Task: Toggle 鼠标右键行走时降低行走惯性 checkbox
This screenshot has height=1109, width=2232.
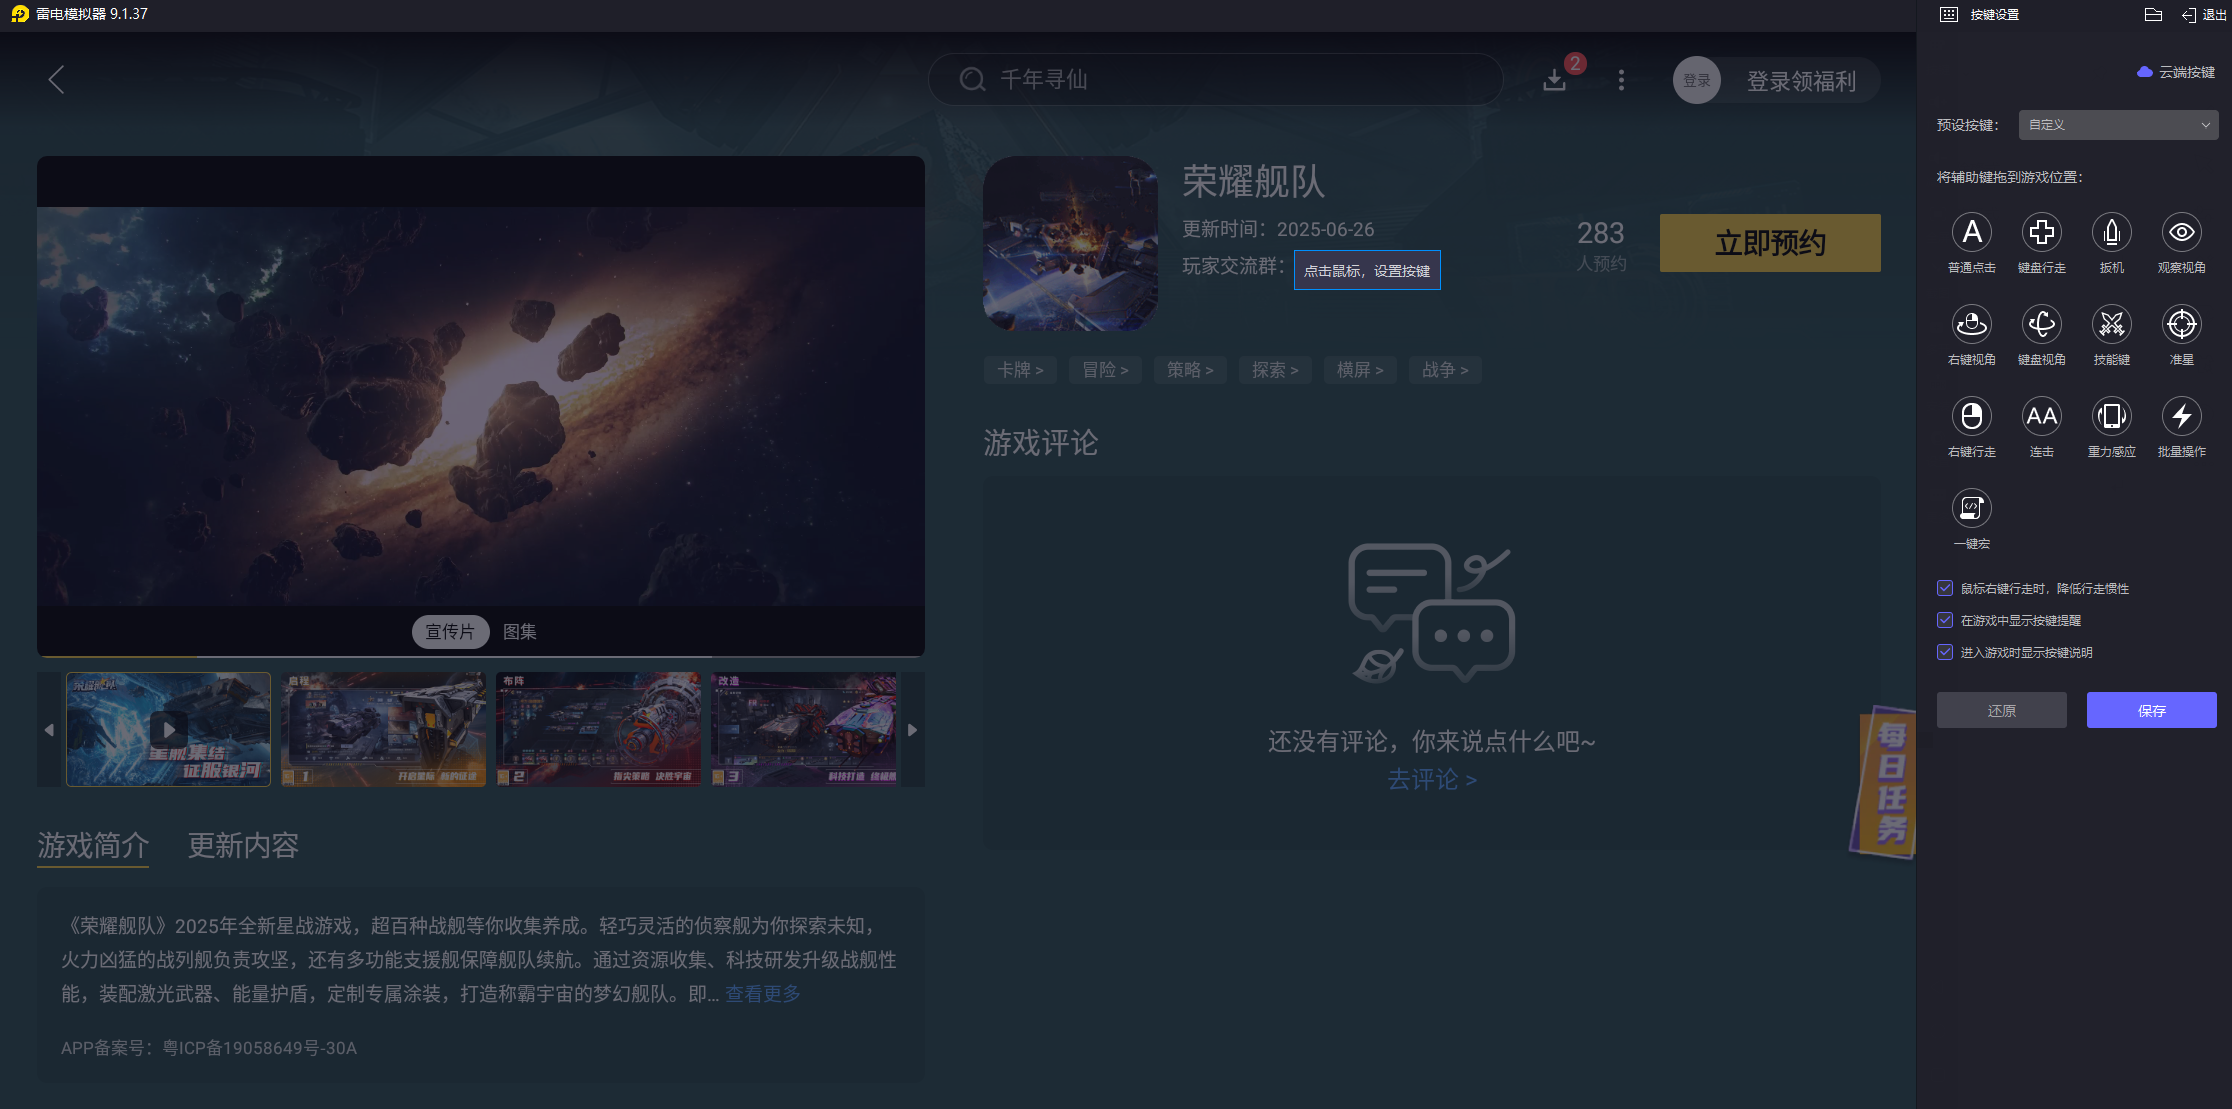Action: pos(1945,588)
